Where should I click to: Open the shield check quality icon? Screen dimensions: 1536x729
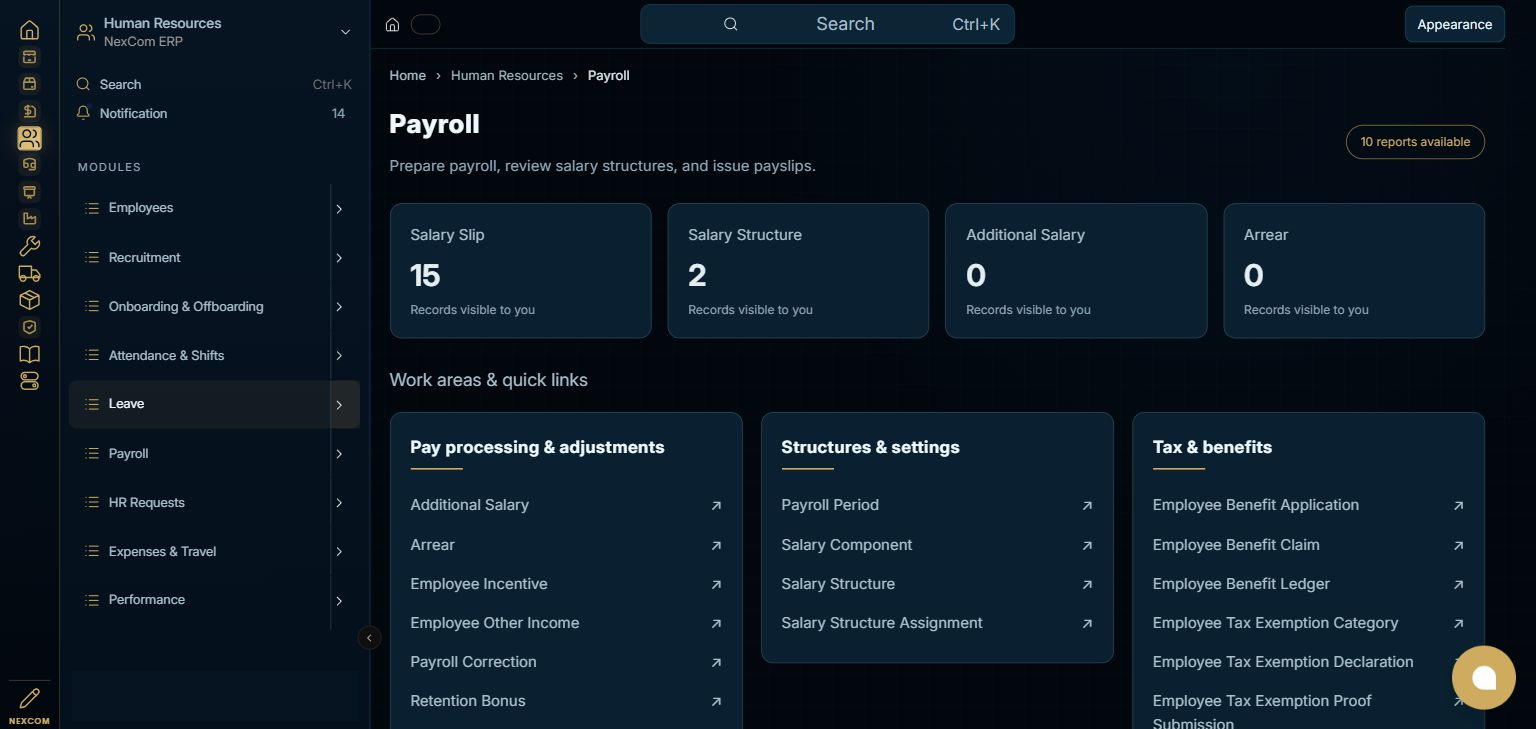pyautogui.click(x=30, y=327)
